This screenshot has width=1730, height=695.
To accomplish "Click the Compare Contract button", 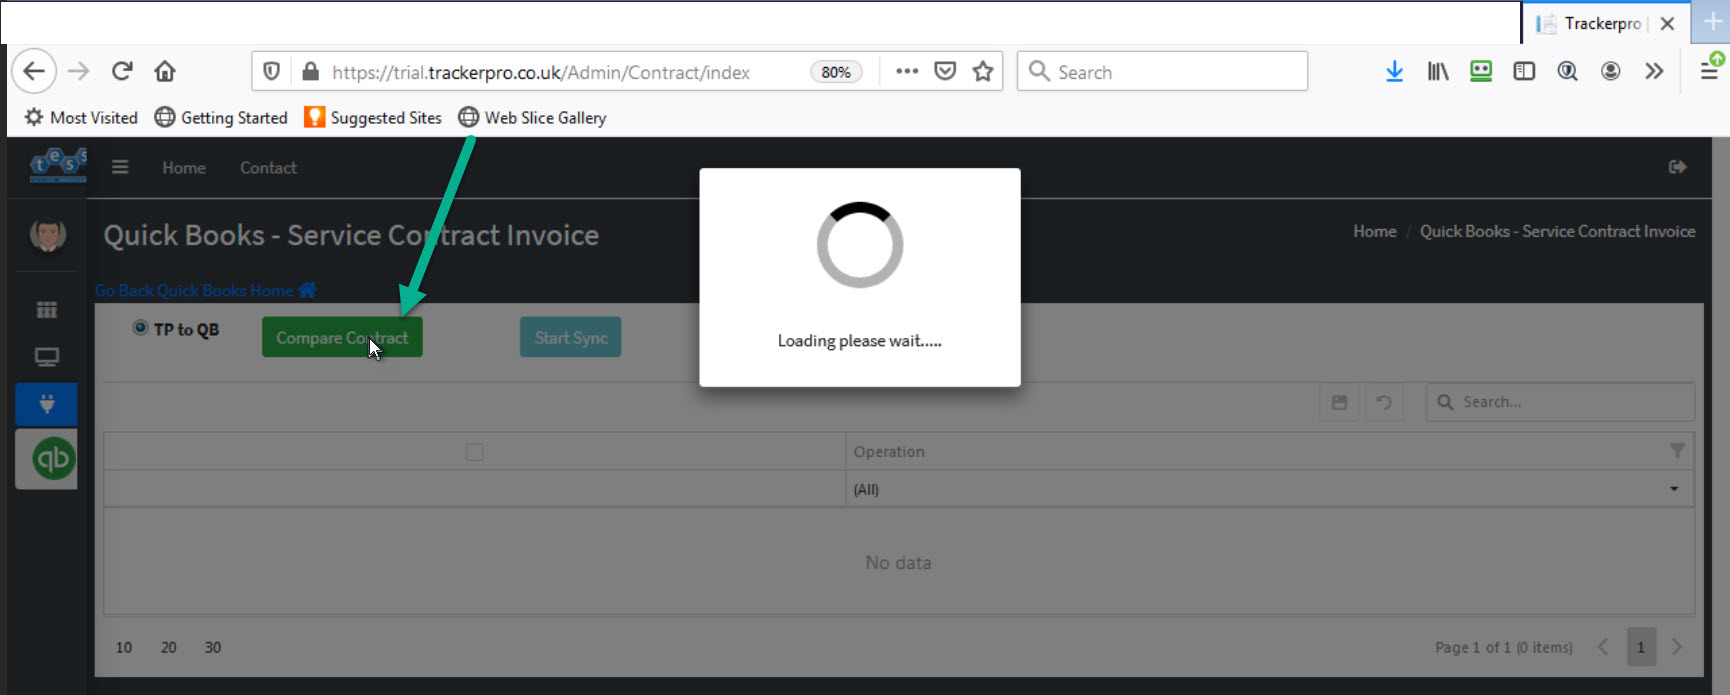I will pyautogui.click(x=342, y=338).
